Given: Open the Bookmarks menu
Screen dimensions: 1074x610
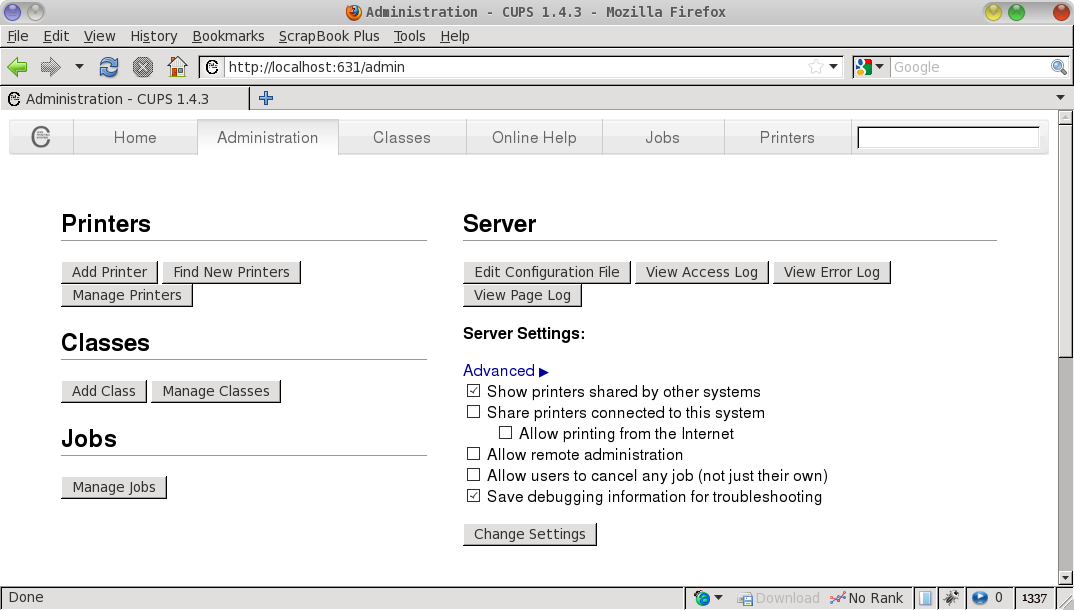Looking at the screenshot, I should (x=228, y=36).
